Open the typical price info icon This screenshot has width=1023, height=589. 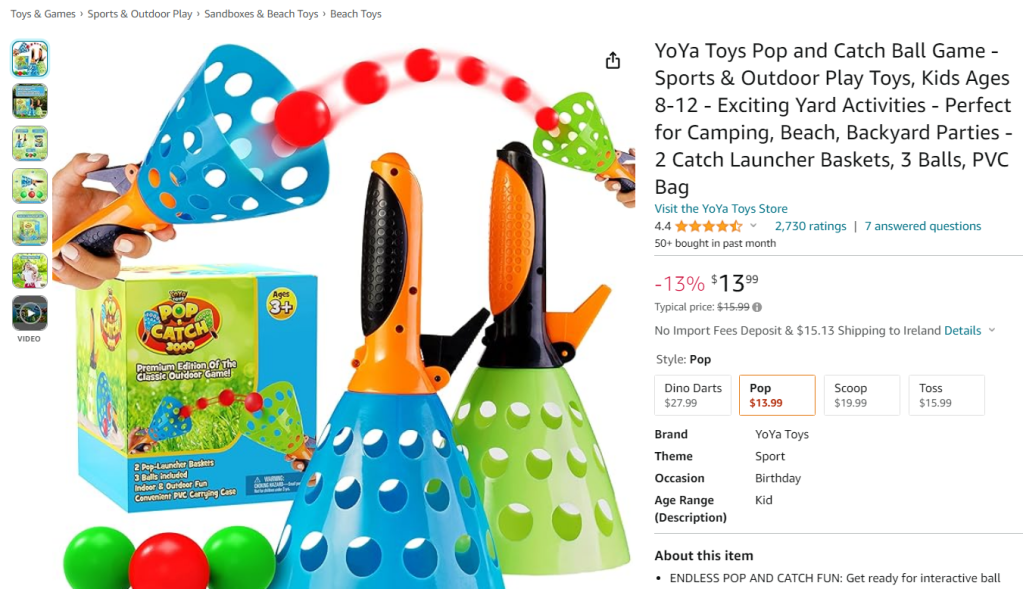[757, 307]
